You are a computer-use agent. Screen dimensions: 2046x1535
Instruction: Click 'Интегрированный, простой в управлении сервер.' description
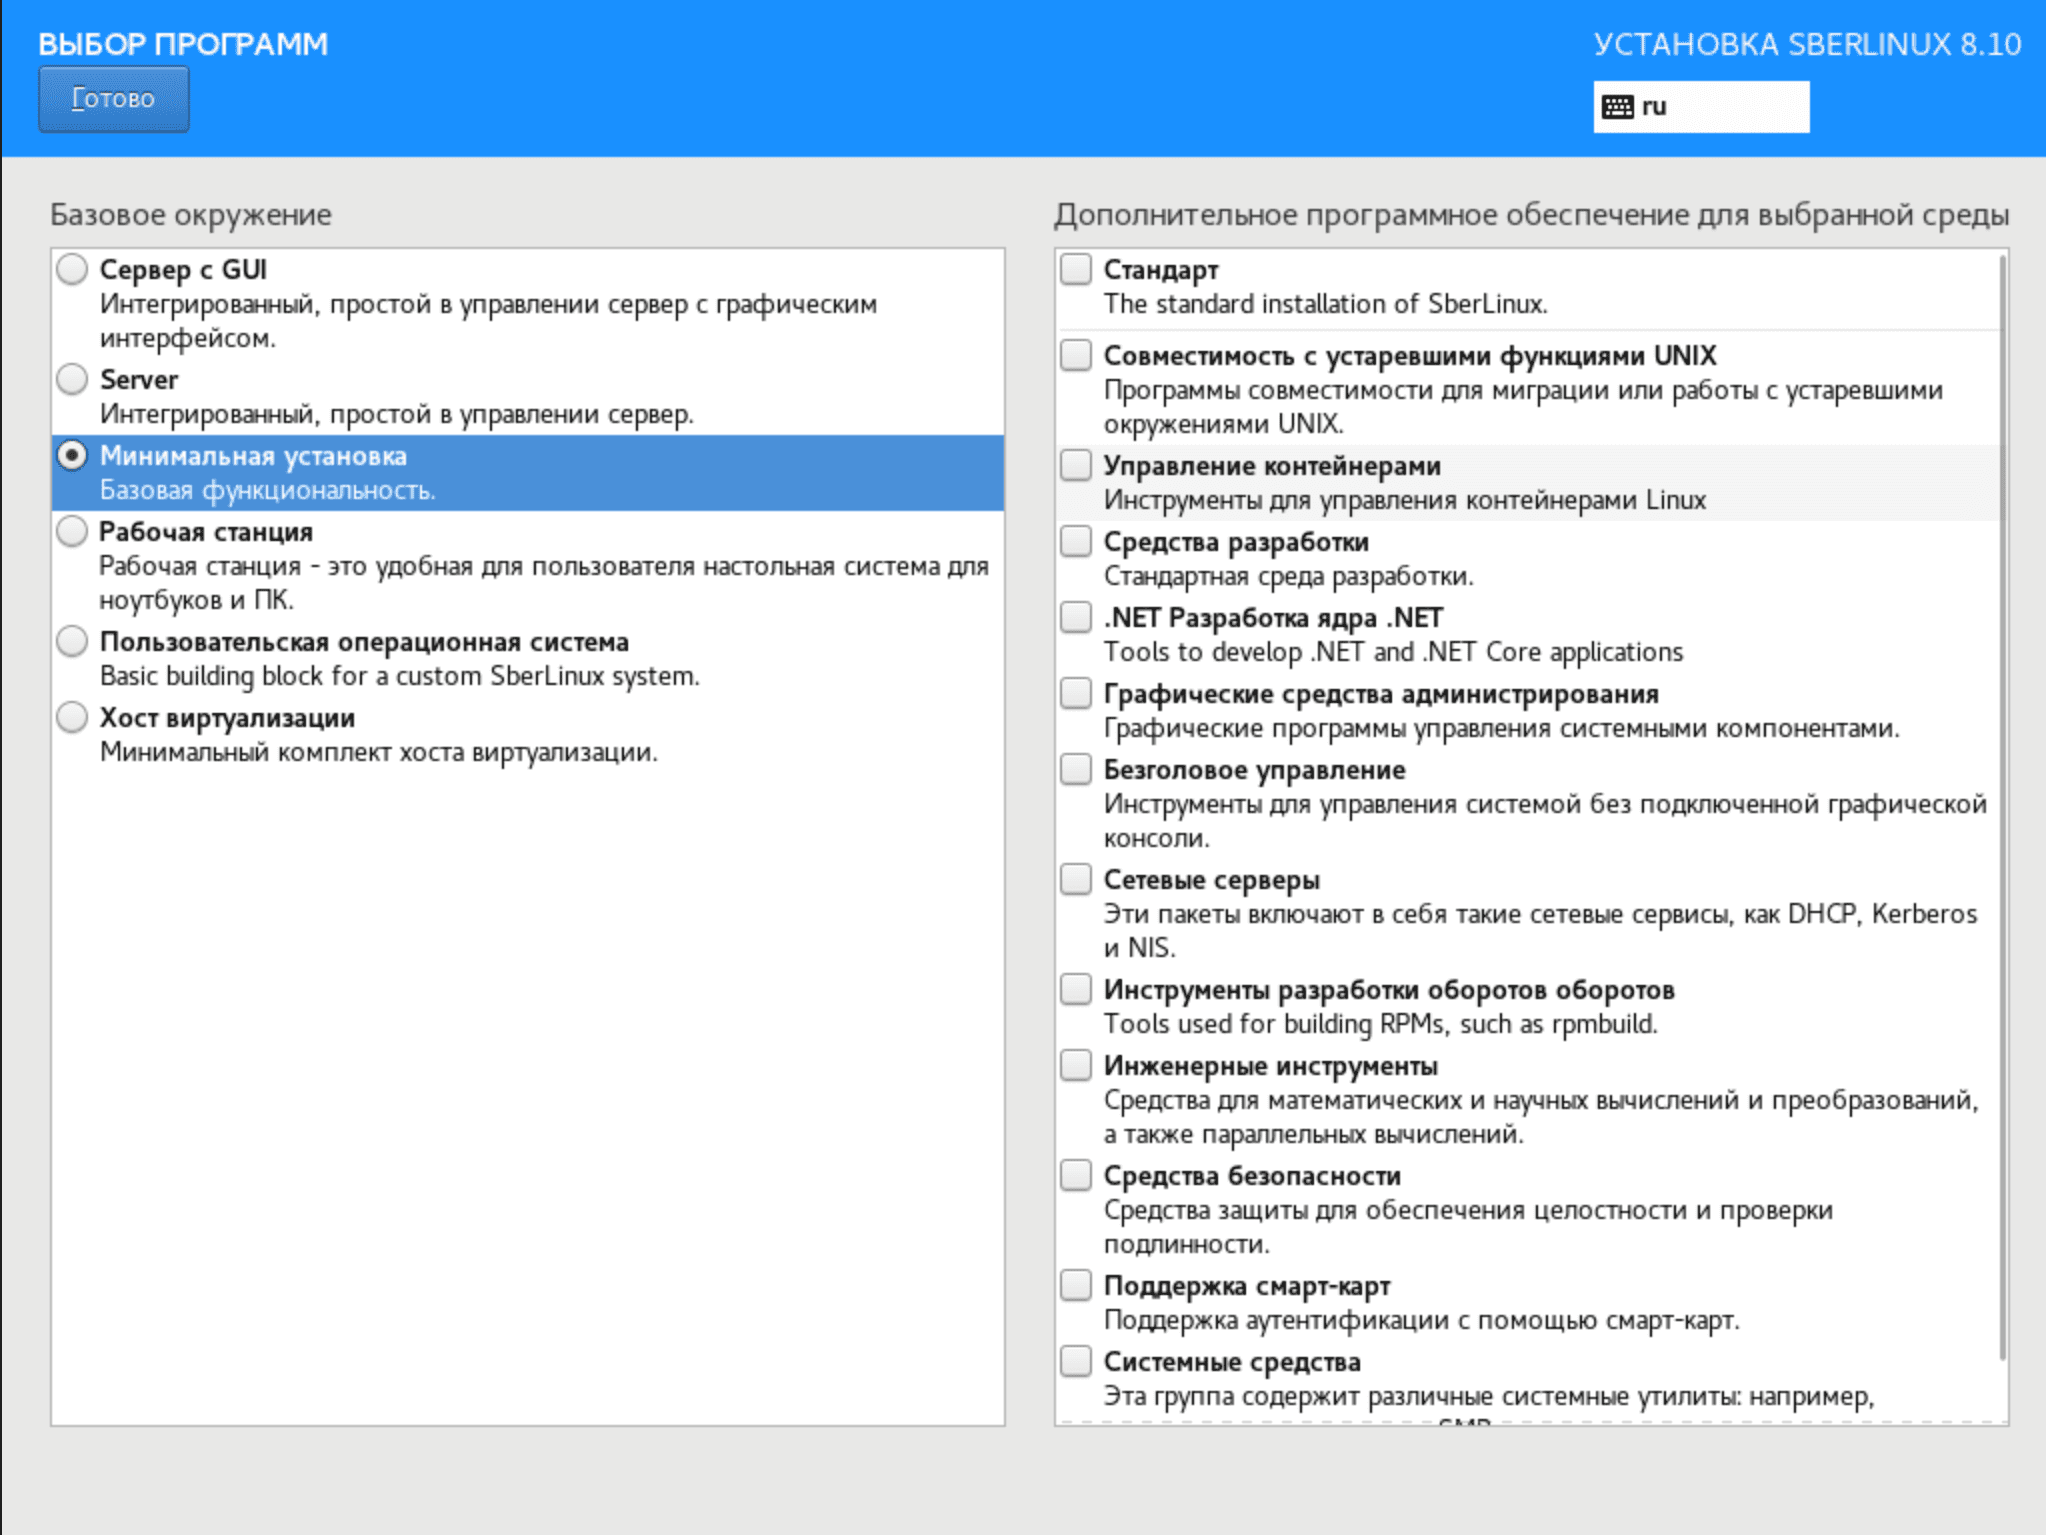point(397,414)
